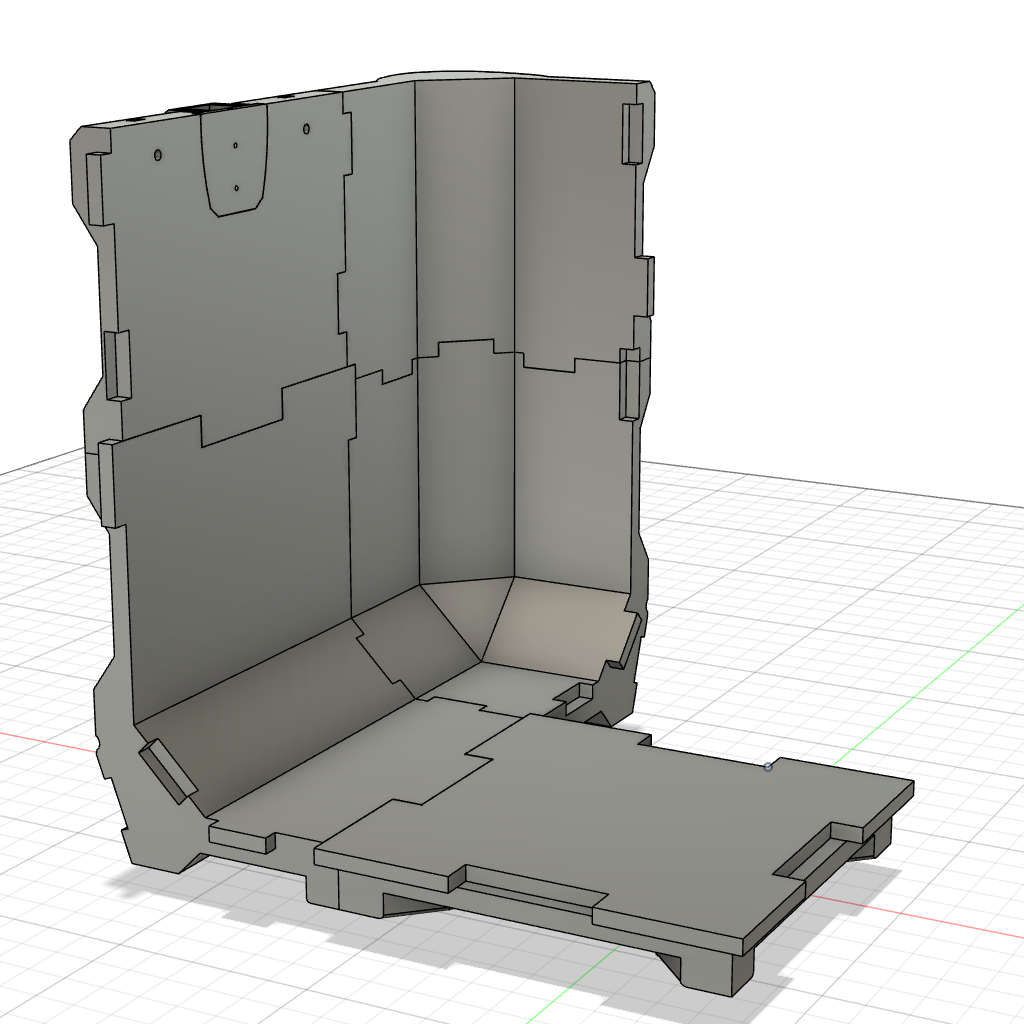Viewport: 1024px width, 1024px height.
Task: Select the round hole left of the tapered recess
Action: 157,155
